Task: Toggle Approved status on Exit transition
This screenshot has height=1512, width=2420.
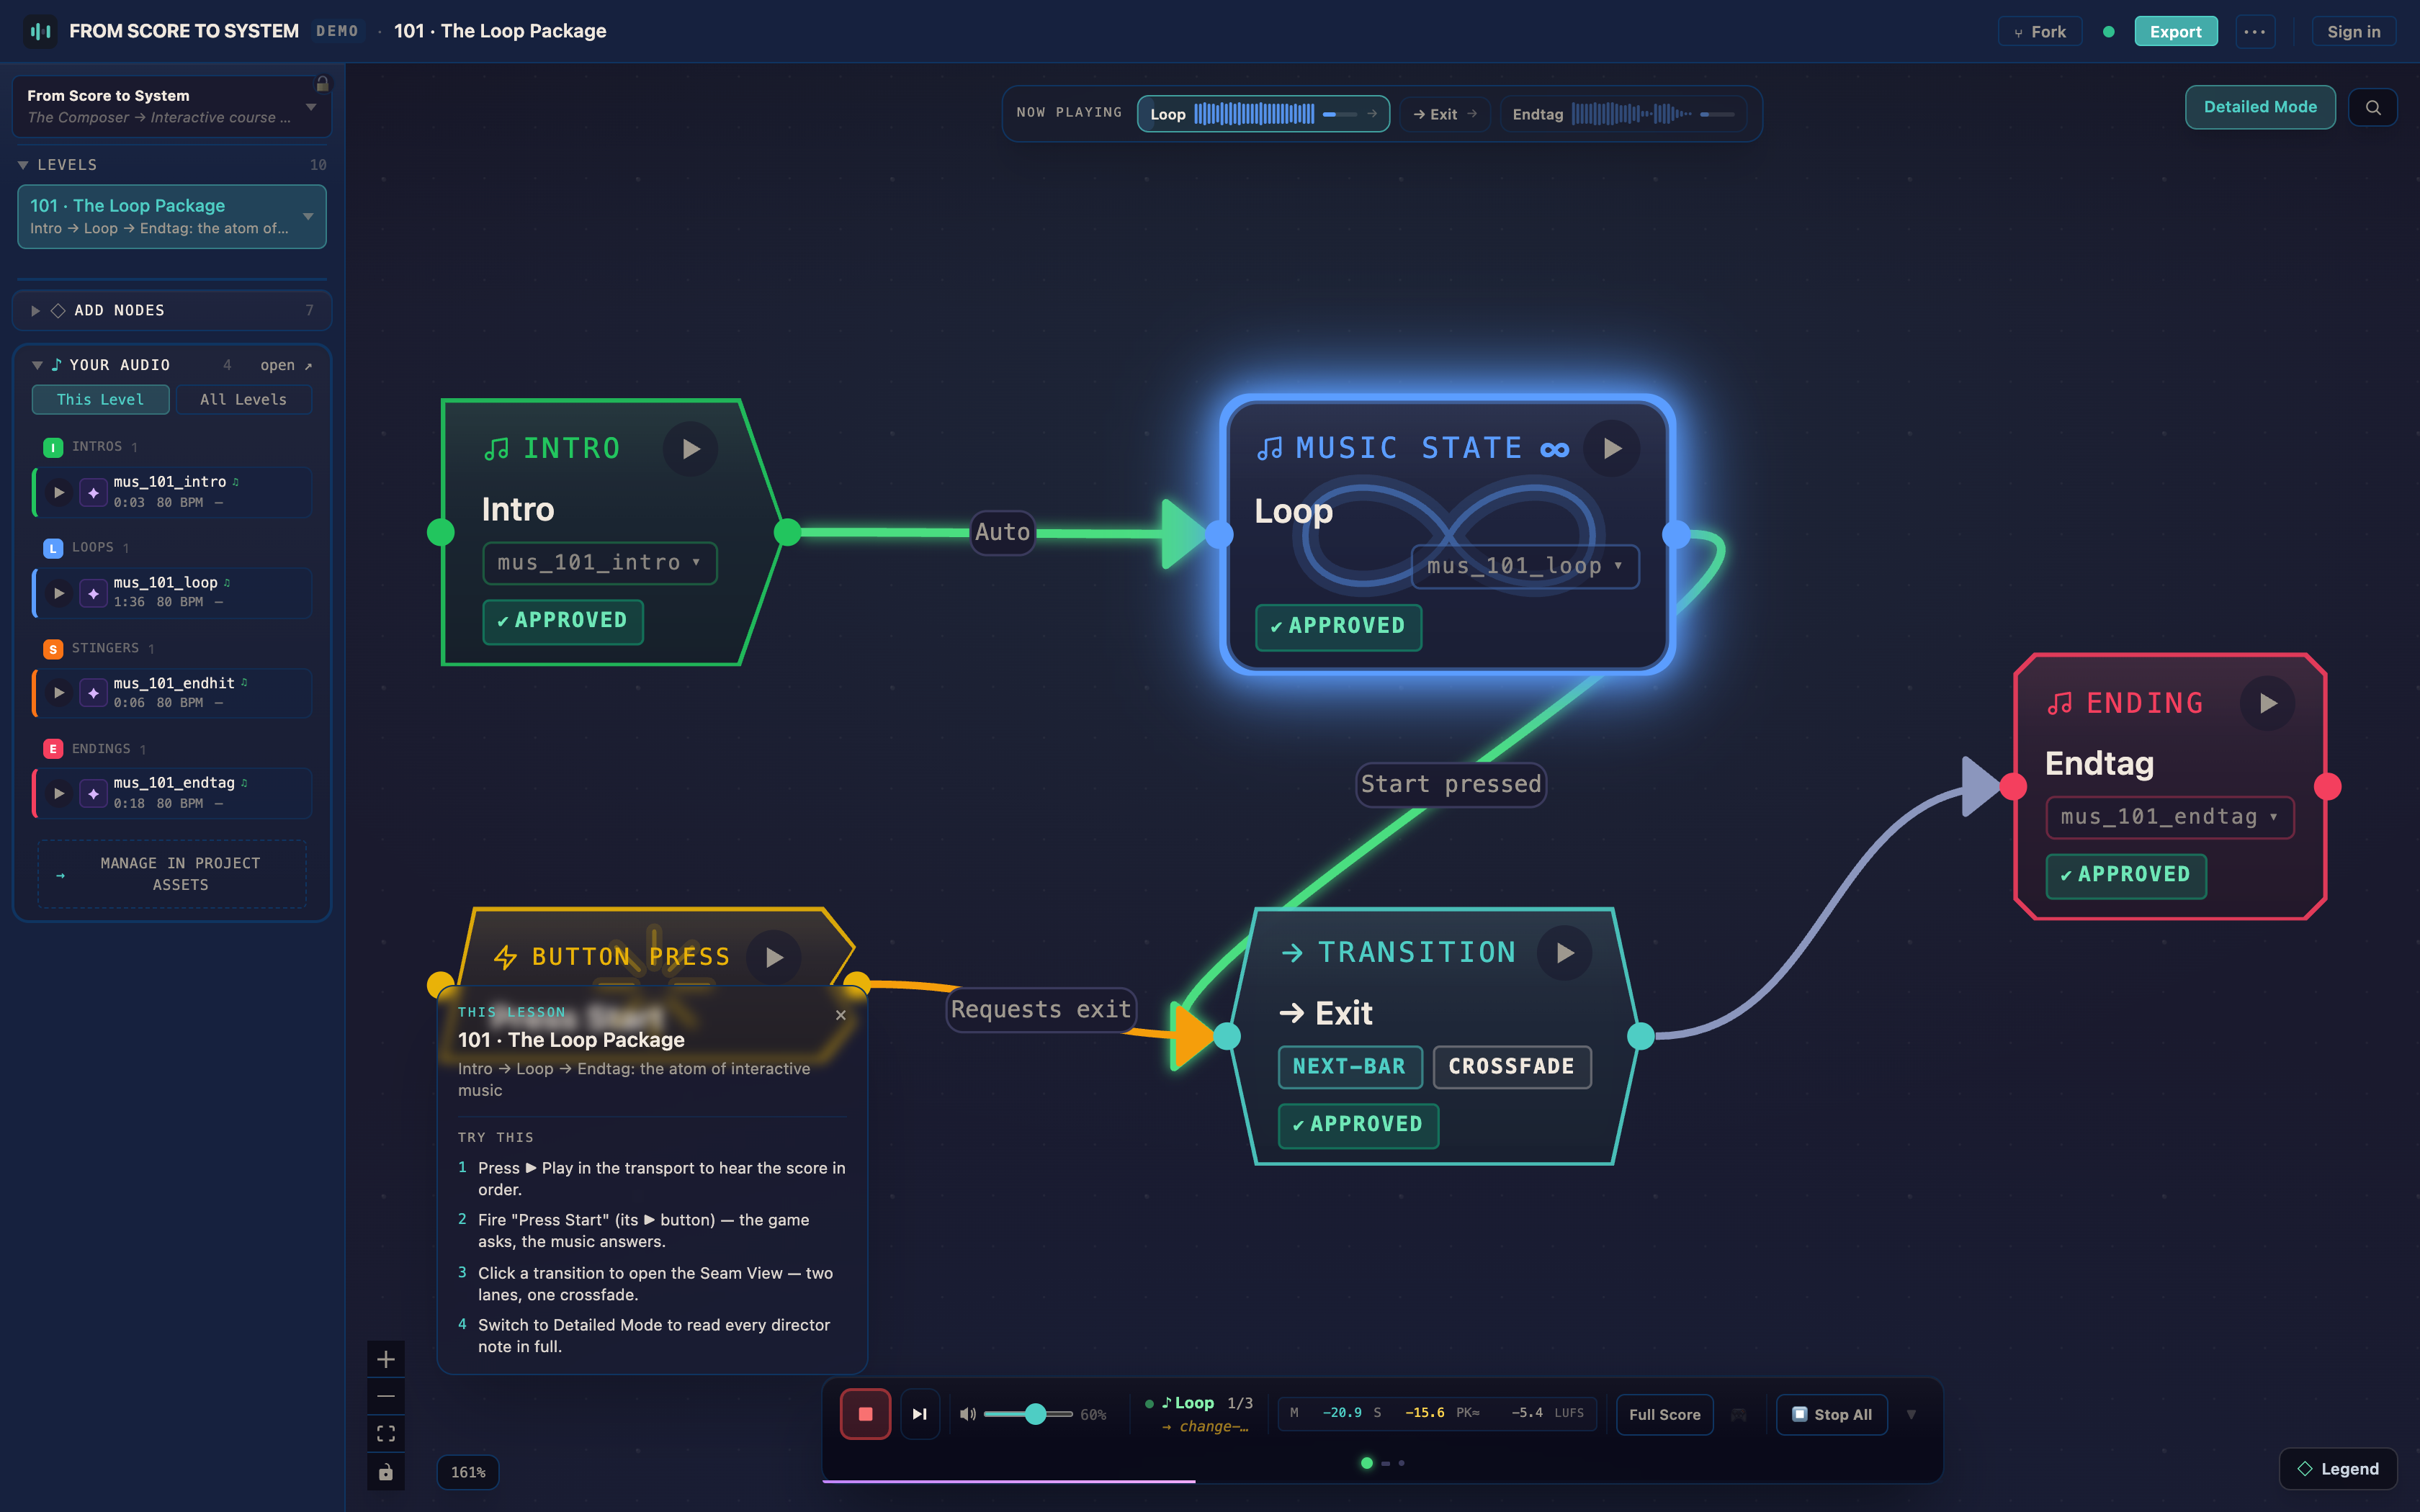Action: click(1358, 1125)
